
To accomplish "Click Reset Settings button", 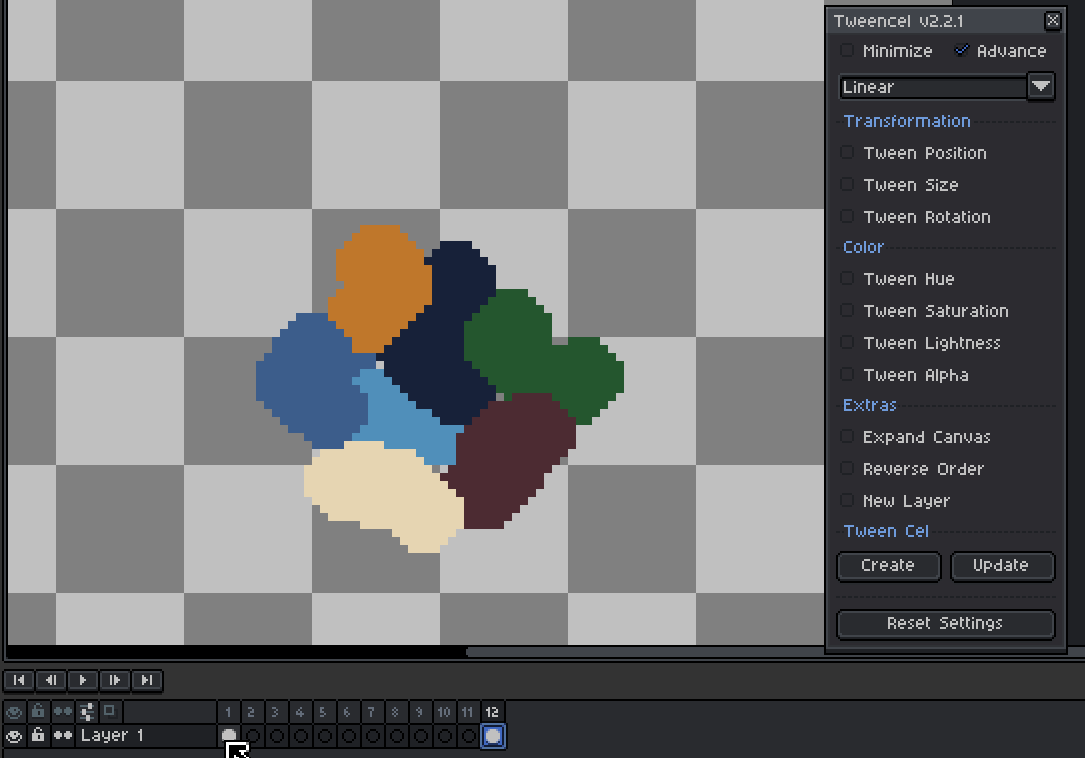I will tap(945, 624).
